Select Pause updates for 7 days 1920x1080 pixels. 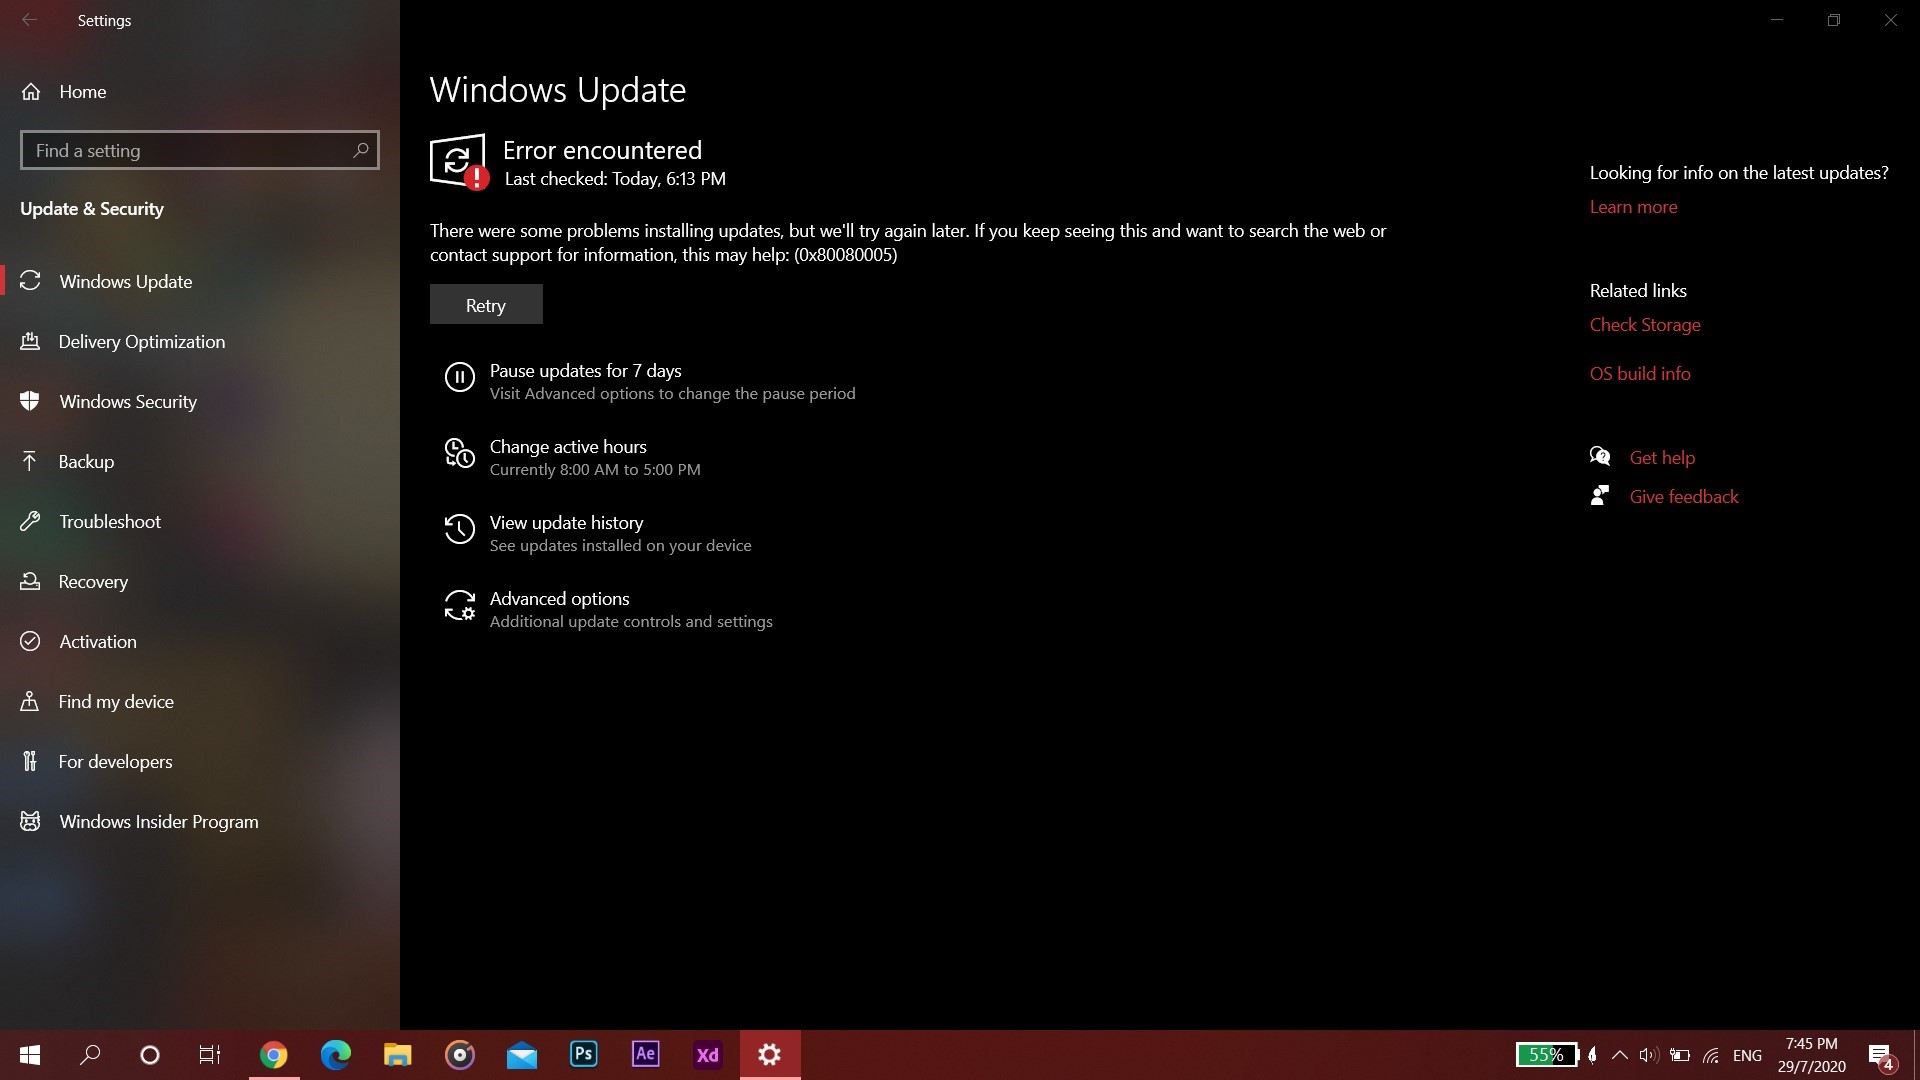(x=585, y=370)
